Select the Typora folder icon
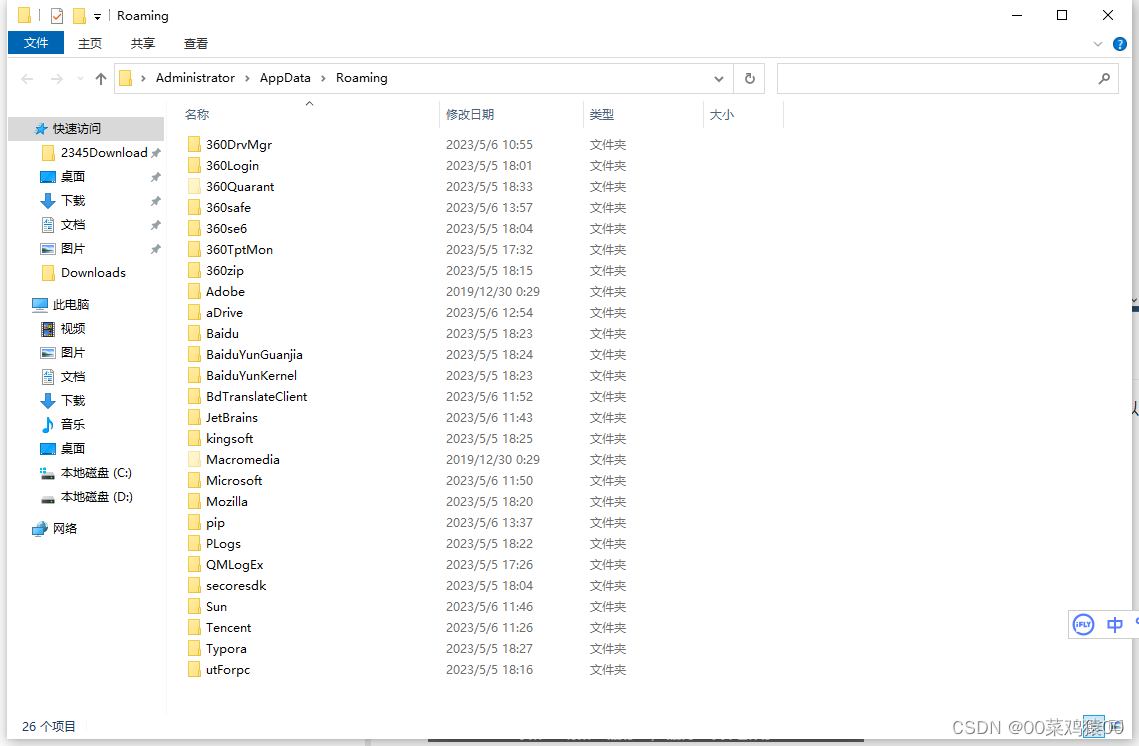This screenshot has width=1139, height=746. (194, 649)
